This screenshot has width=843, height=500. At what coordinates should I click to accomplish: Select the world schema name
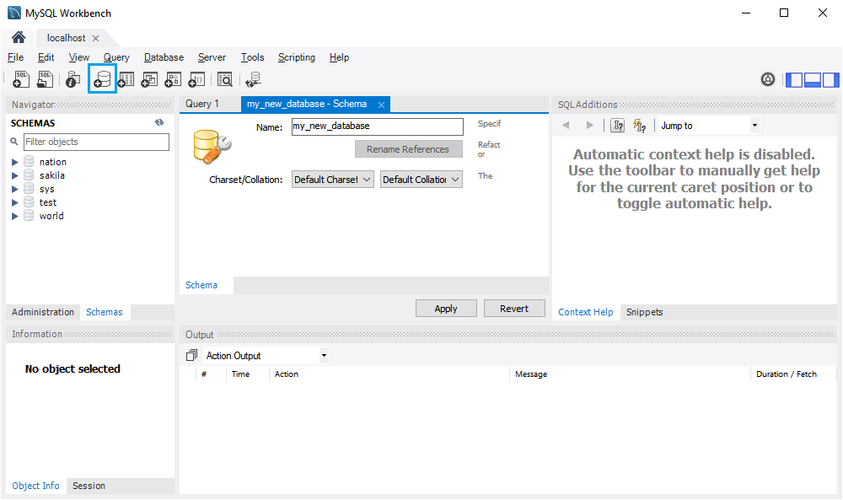(x=51, y=216)
